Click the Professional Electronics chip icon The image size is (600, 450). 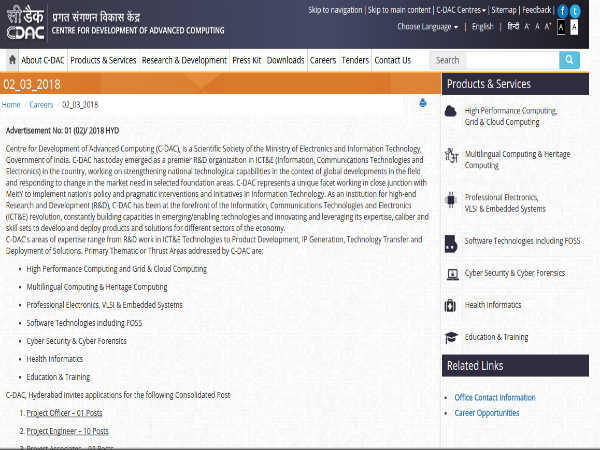point(451,199)
